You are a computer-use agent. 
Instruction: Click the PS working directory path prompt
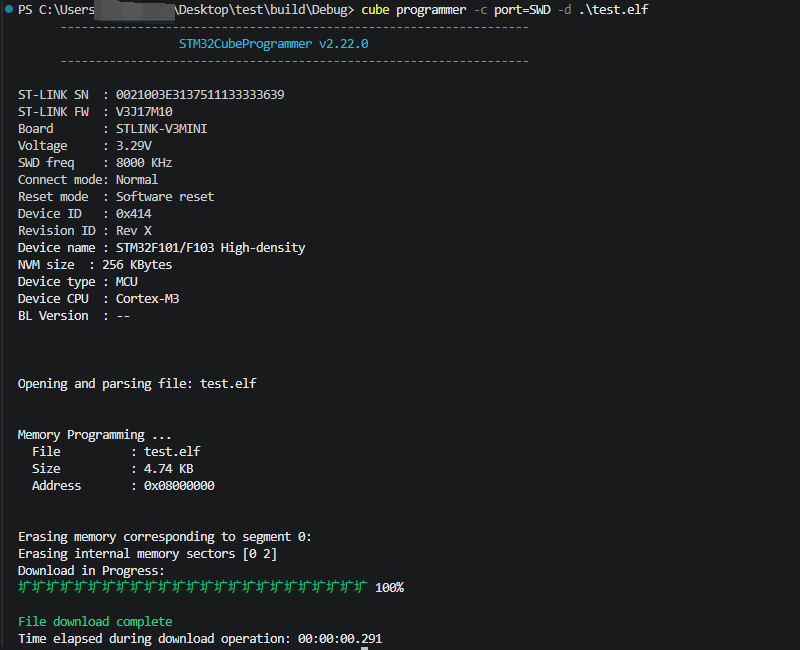click(x=186, y=10)
